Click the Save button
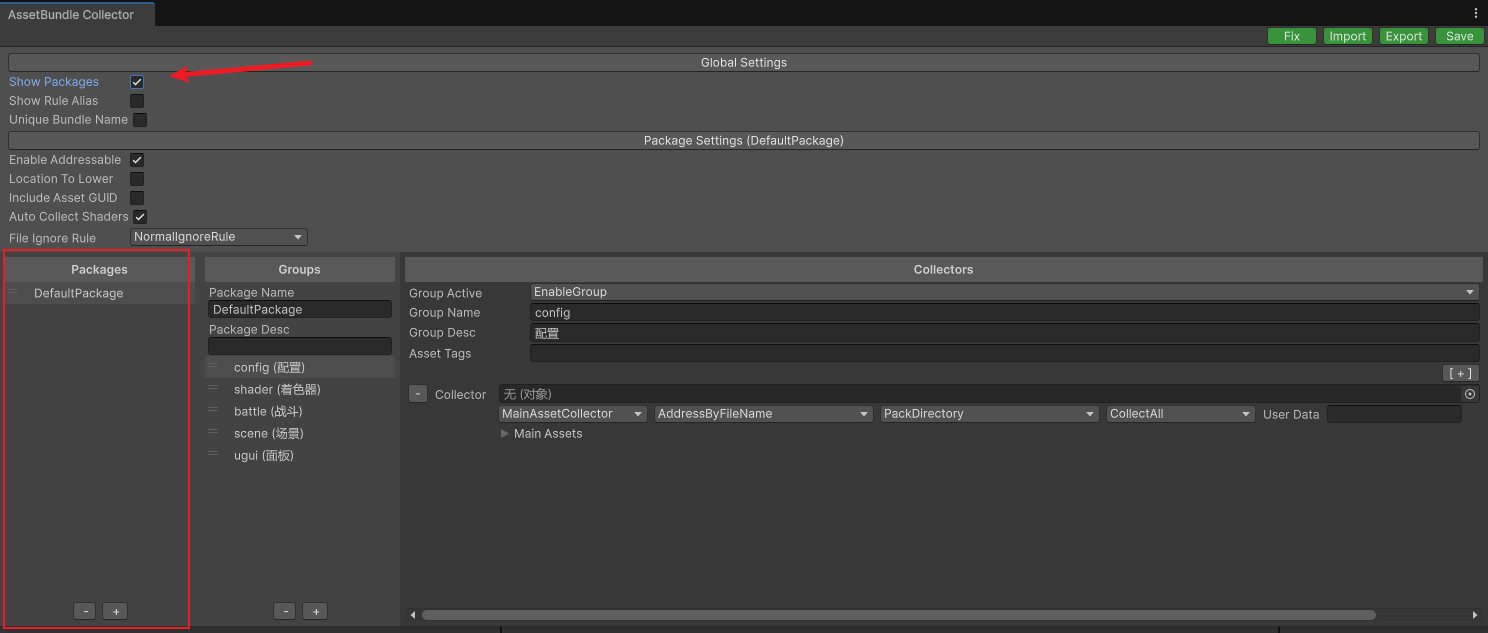 click(x=1460, y=36)
